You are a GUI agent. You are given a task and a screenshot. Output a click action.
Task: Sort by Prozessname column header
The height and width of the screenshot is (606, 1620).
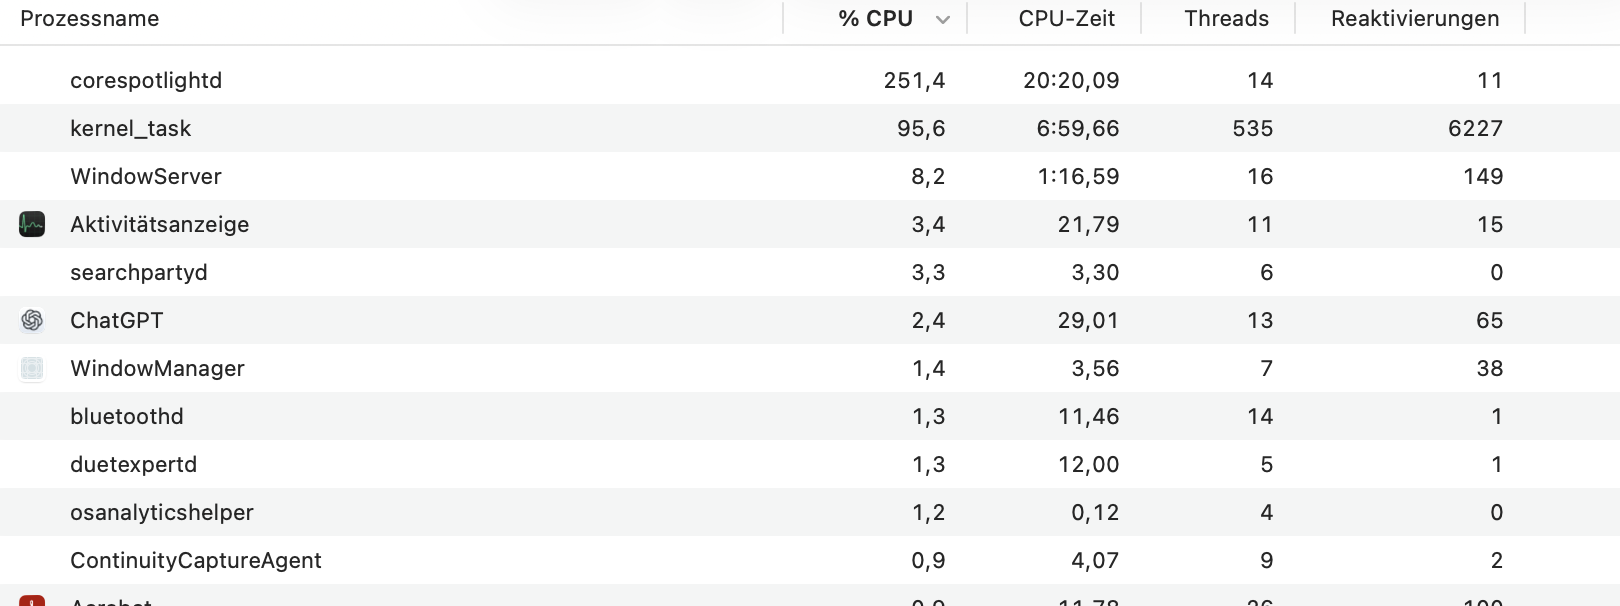(90, 19)
